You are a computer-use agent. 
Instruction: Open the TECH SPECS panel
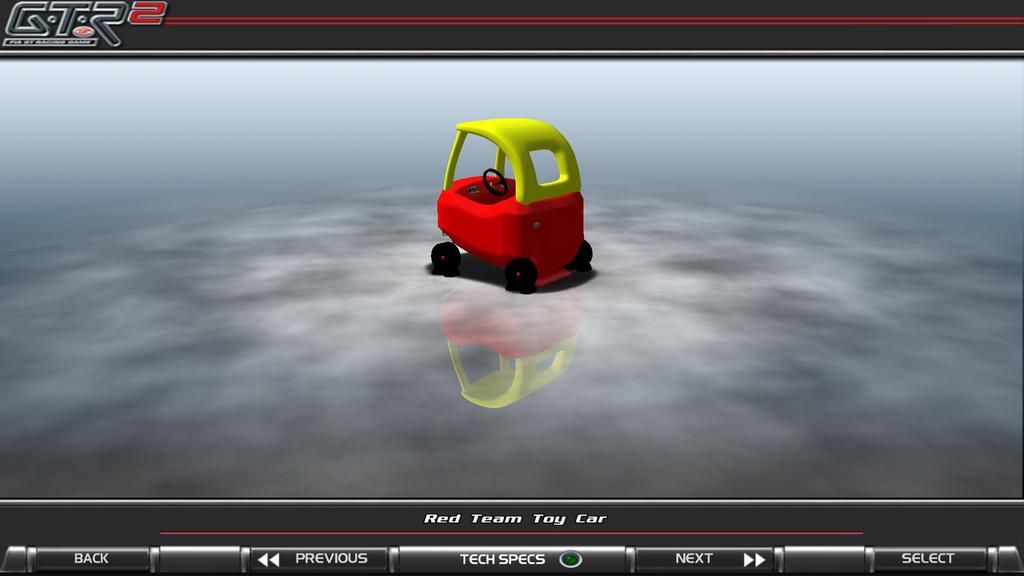[x=502, y=559]
